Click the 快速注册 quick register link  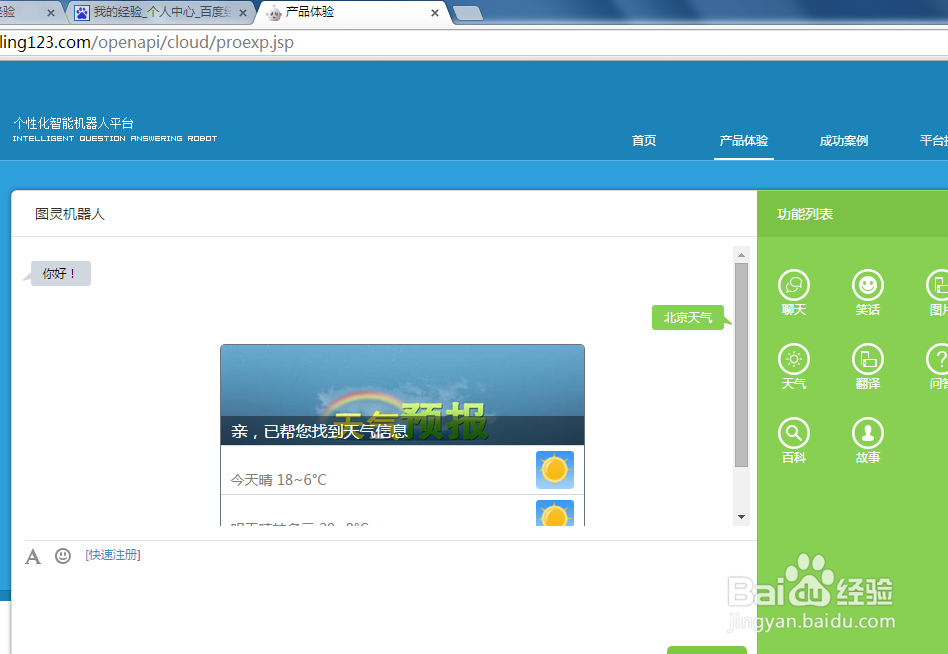112,555
